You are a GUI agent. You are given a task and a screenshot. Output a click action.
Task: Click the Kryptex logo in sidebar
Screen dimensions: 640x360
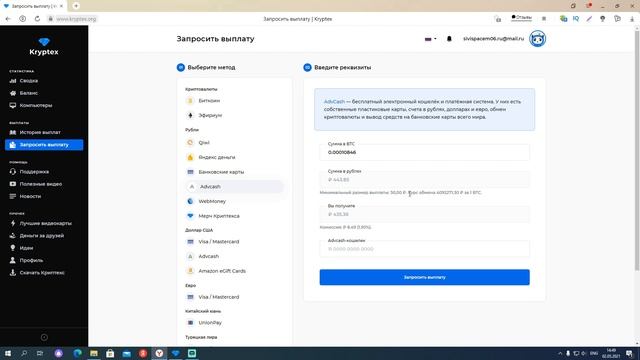(x=44, y=47)
